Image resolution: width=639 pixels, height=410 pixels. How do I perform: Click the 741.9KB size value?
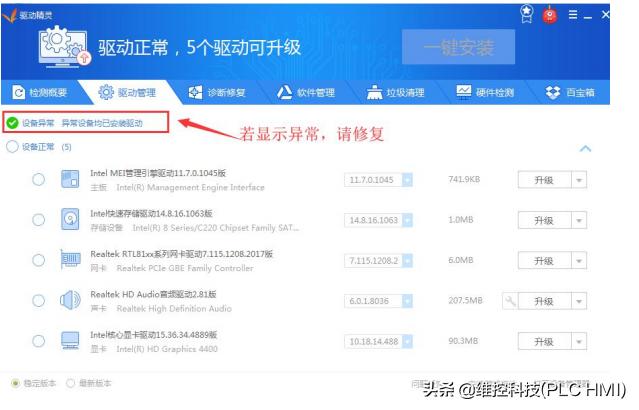pyautogui.click(x=464, y=179)
